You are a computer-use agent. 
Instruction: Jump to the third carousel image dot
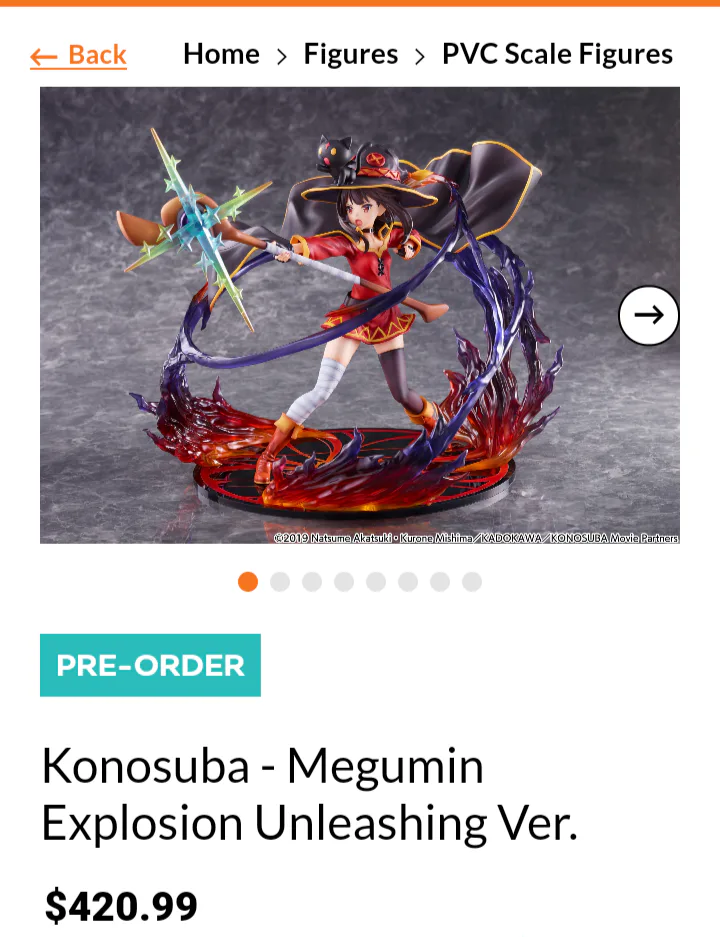click(312, 581)
